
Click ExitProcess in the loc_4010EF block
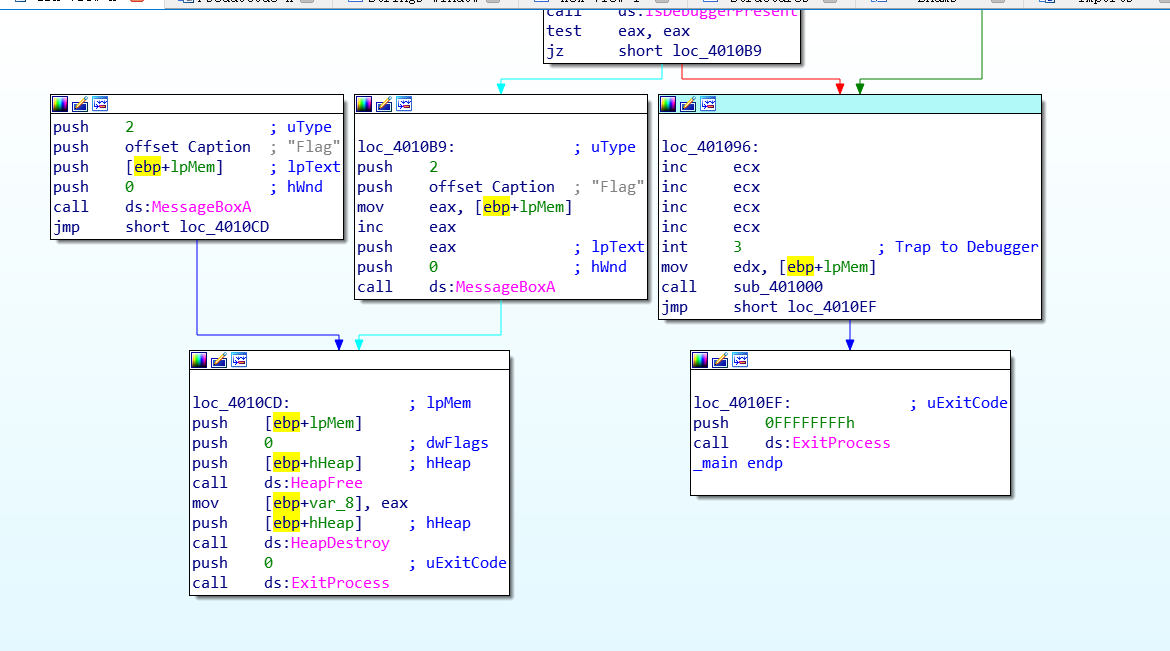[841, 443]
